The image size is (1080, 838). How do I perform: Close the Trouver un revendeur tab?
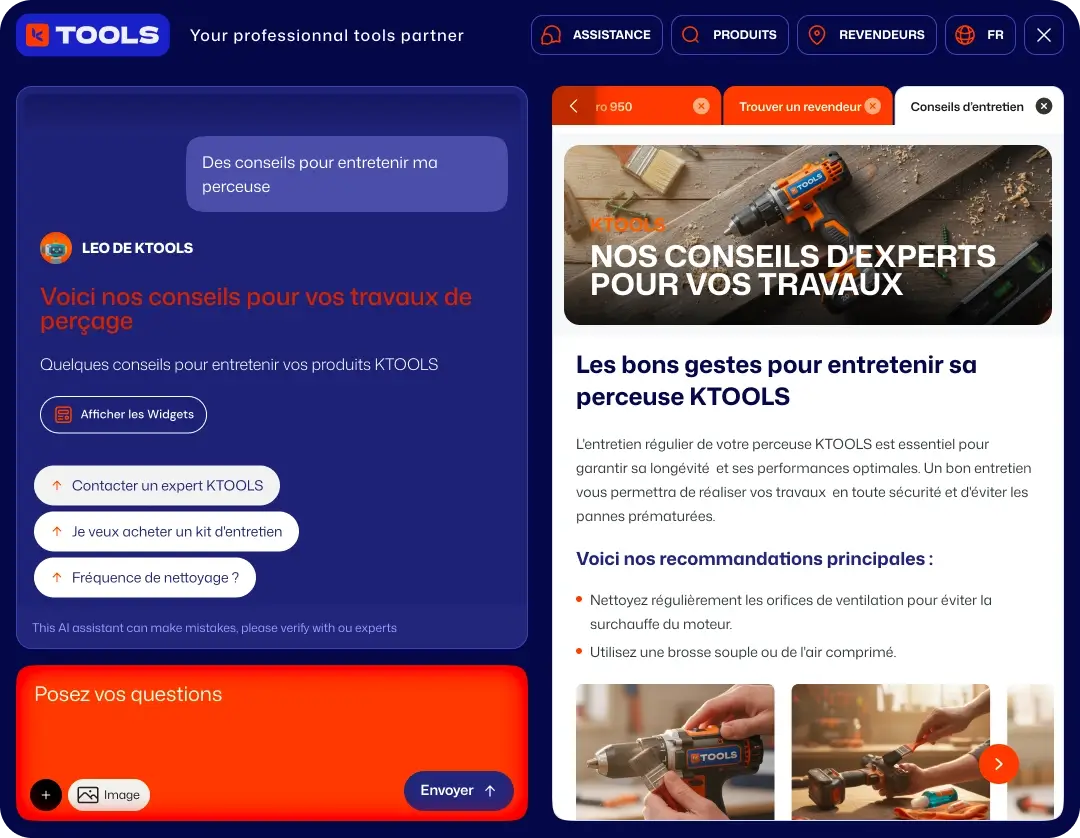point(873,106)
